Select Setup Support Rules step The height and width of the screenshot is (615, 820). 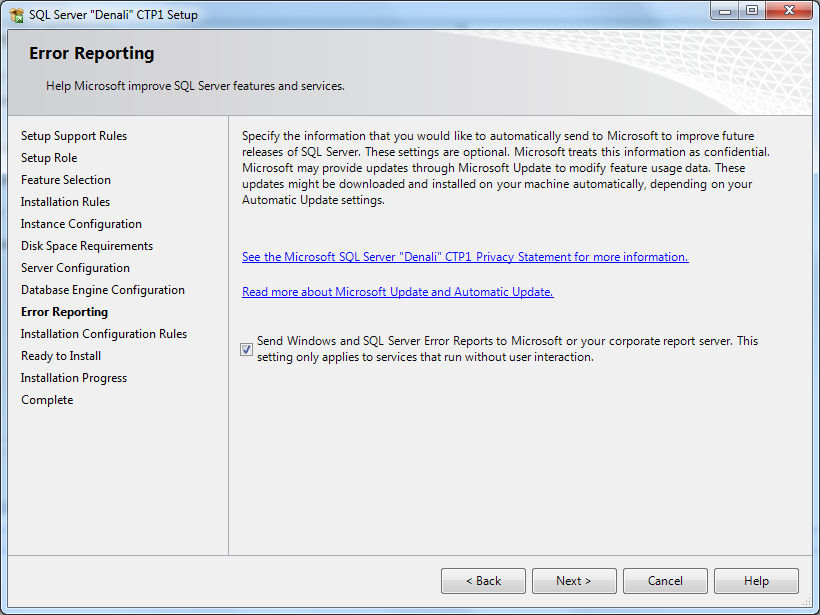click(x=74, y=136)
